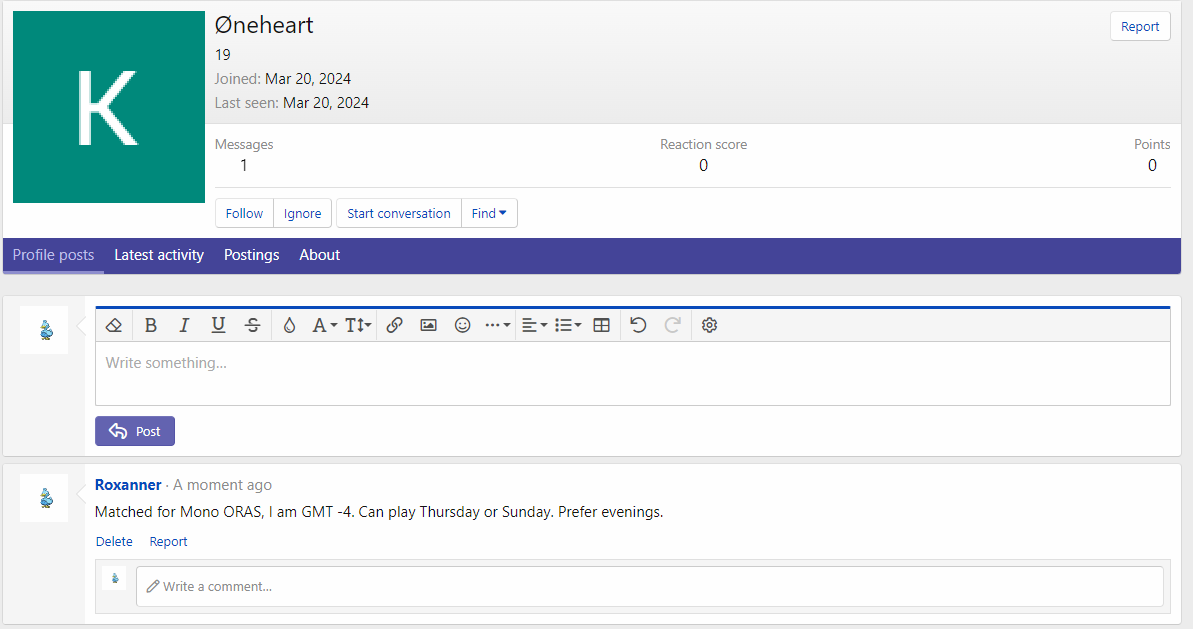Expand the font family dropdown
This screenshot has width=1193, height=629.
point(324,325)
